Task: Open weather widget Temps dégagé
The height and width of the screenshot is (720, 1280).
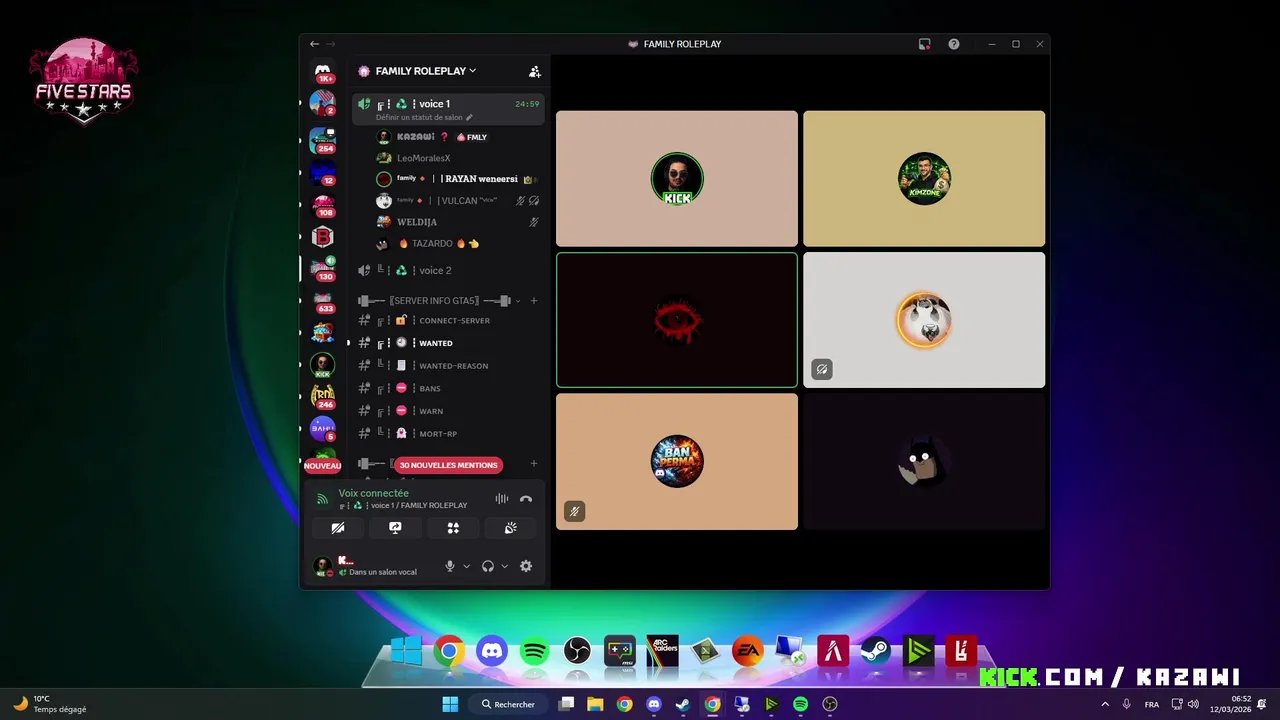Action: coord(50,704)
